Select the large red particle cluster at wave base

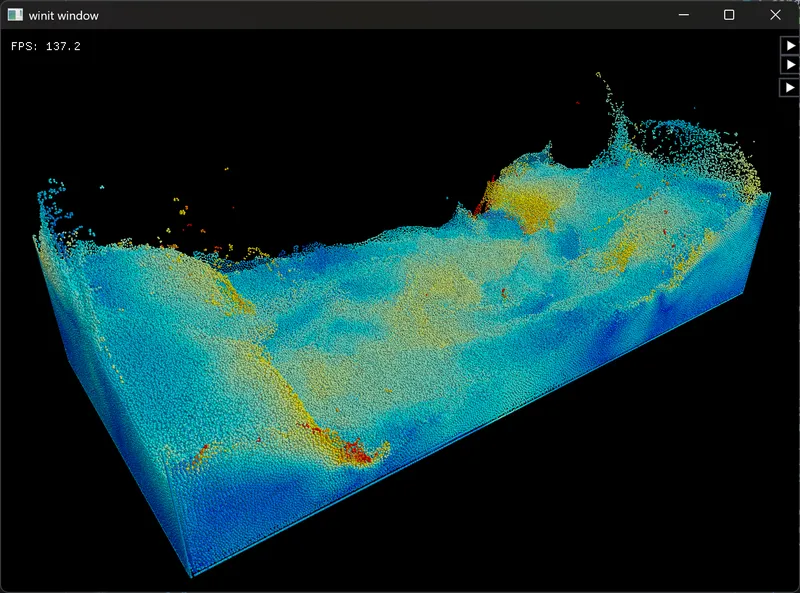(356, 453)
